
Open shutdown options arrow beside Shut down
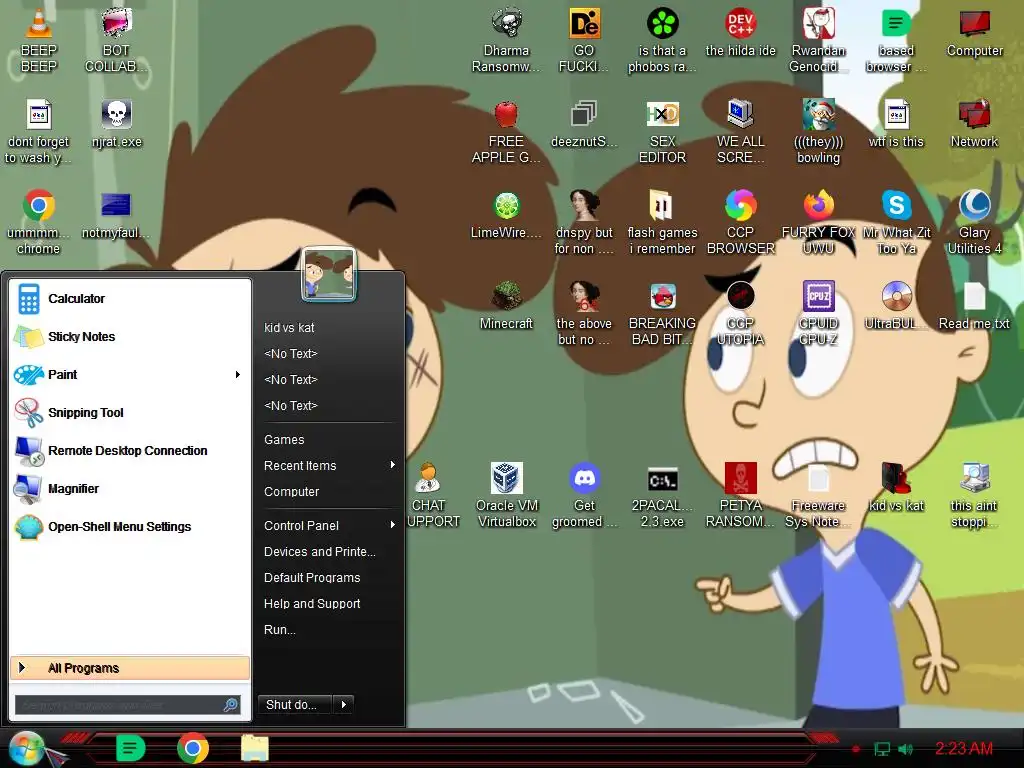coord(344,705)
